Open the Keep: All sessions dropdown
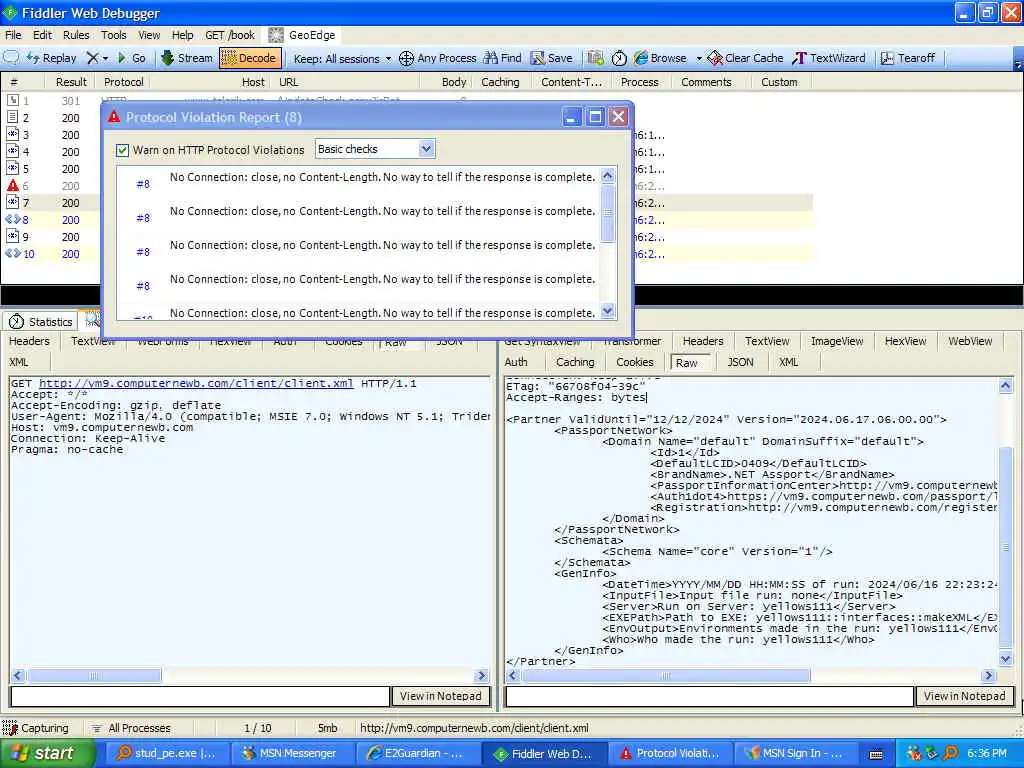This screenshot has height=768, width=1024. (x=342, y=58)
